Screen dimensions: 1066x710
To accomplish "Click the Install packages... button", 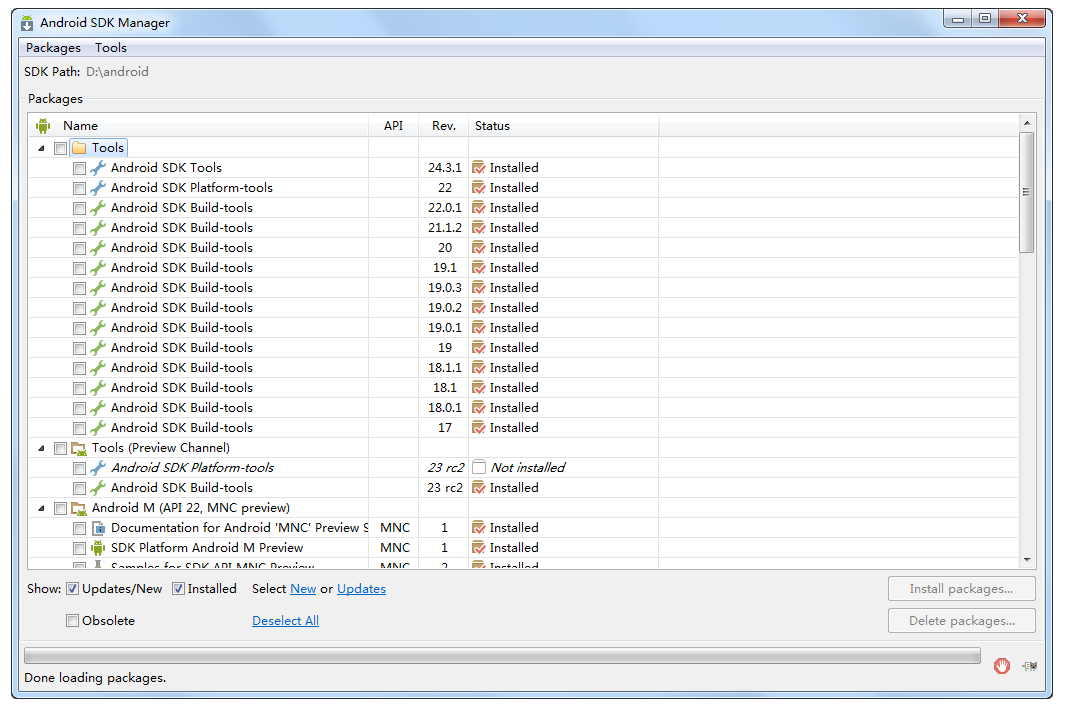I will pos(961,589).
